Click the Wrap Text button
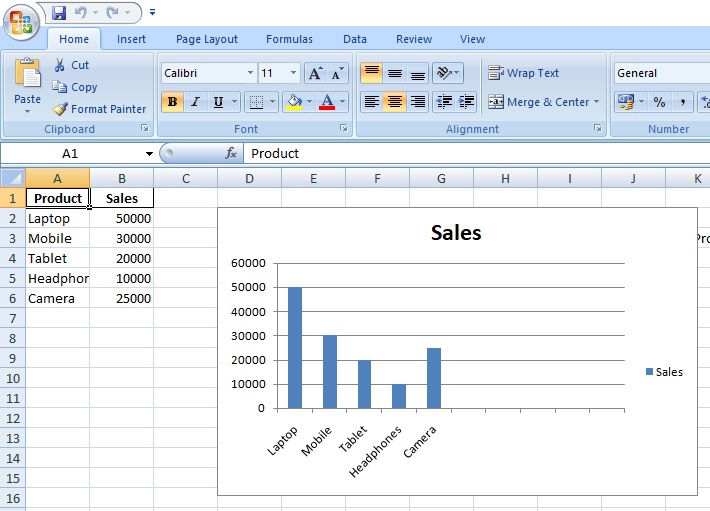The width and height of the screenshot is (710, 511). (524, 73)
